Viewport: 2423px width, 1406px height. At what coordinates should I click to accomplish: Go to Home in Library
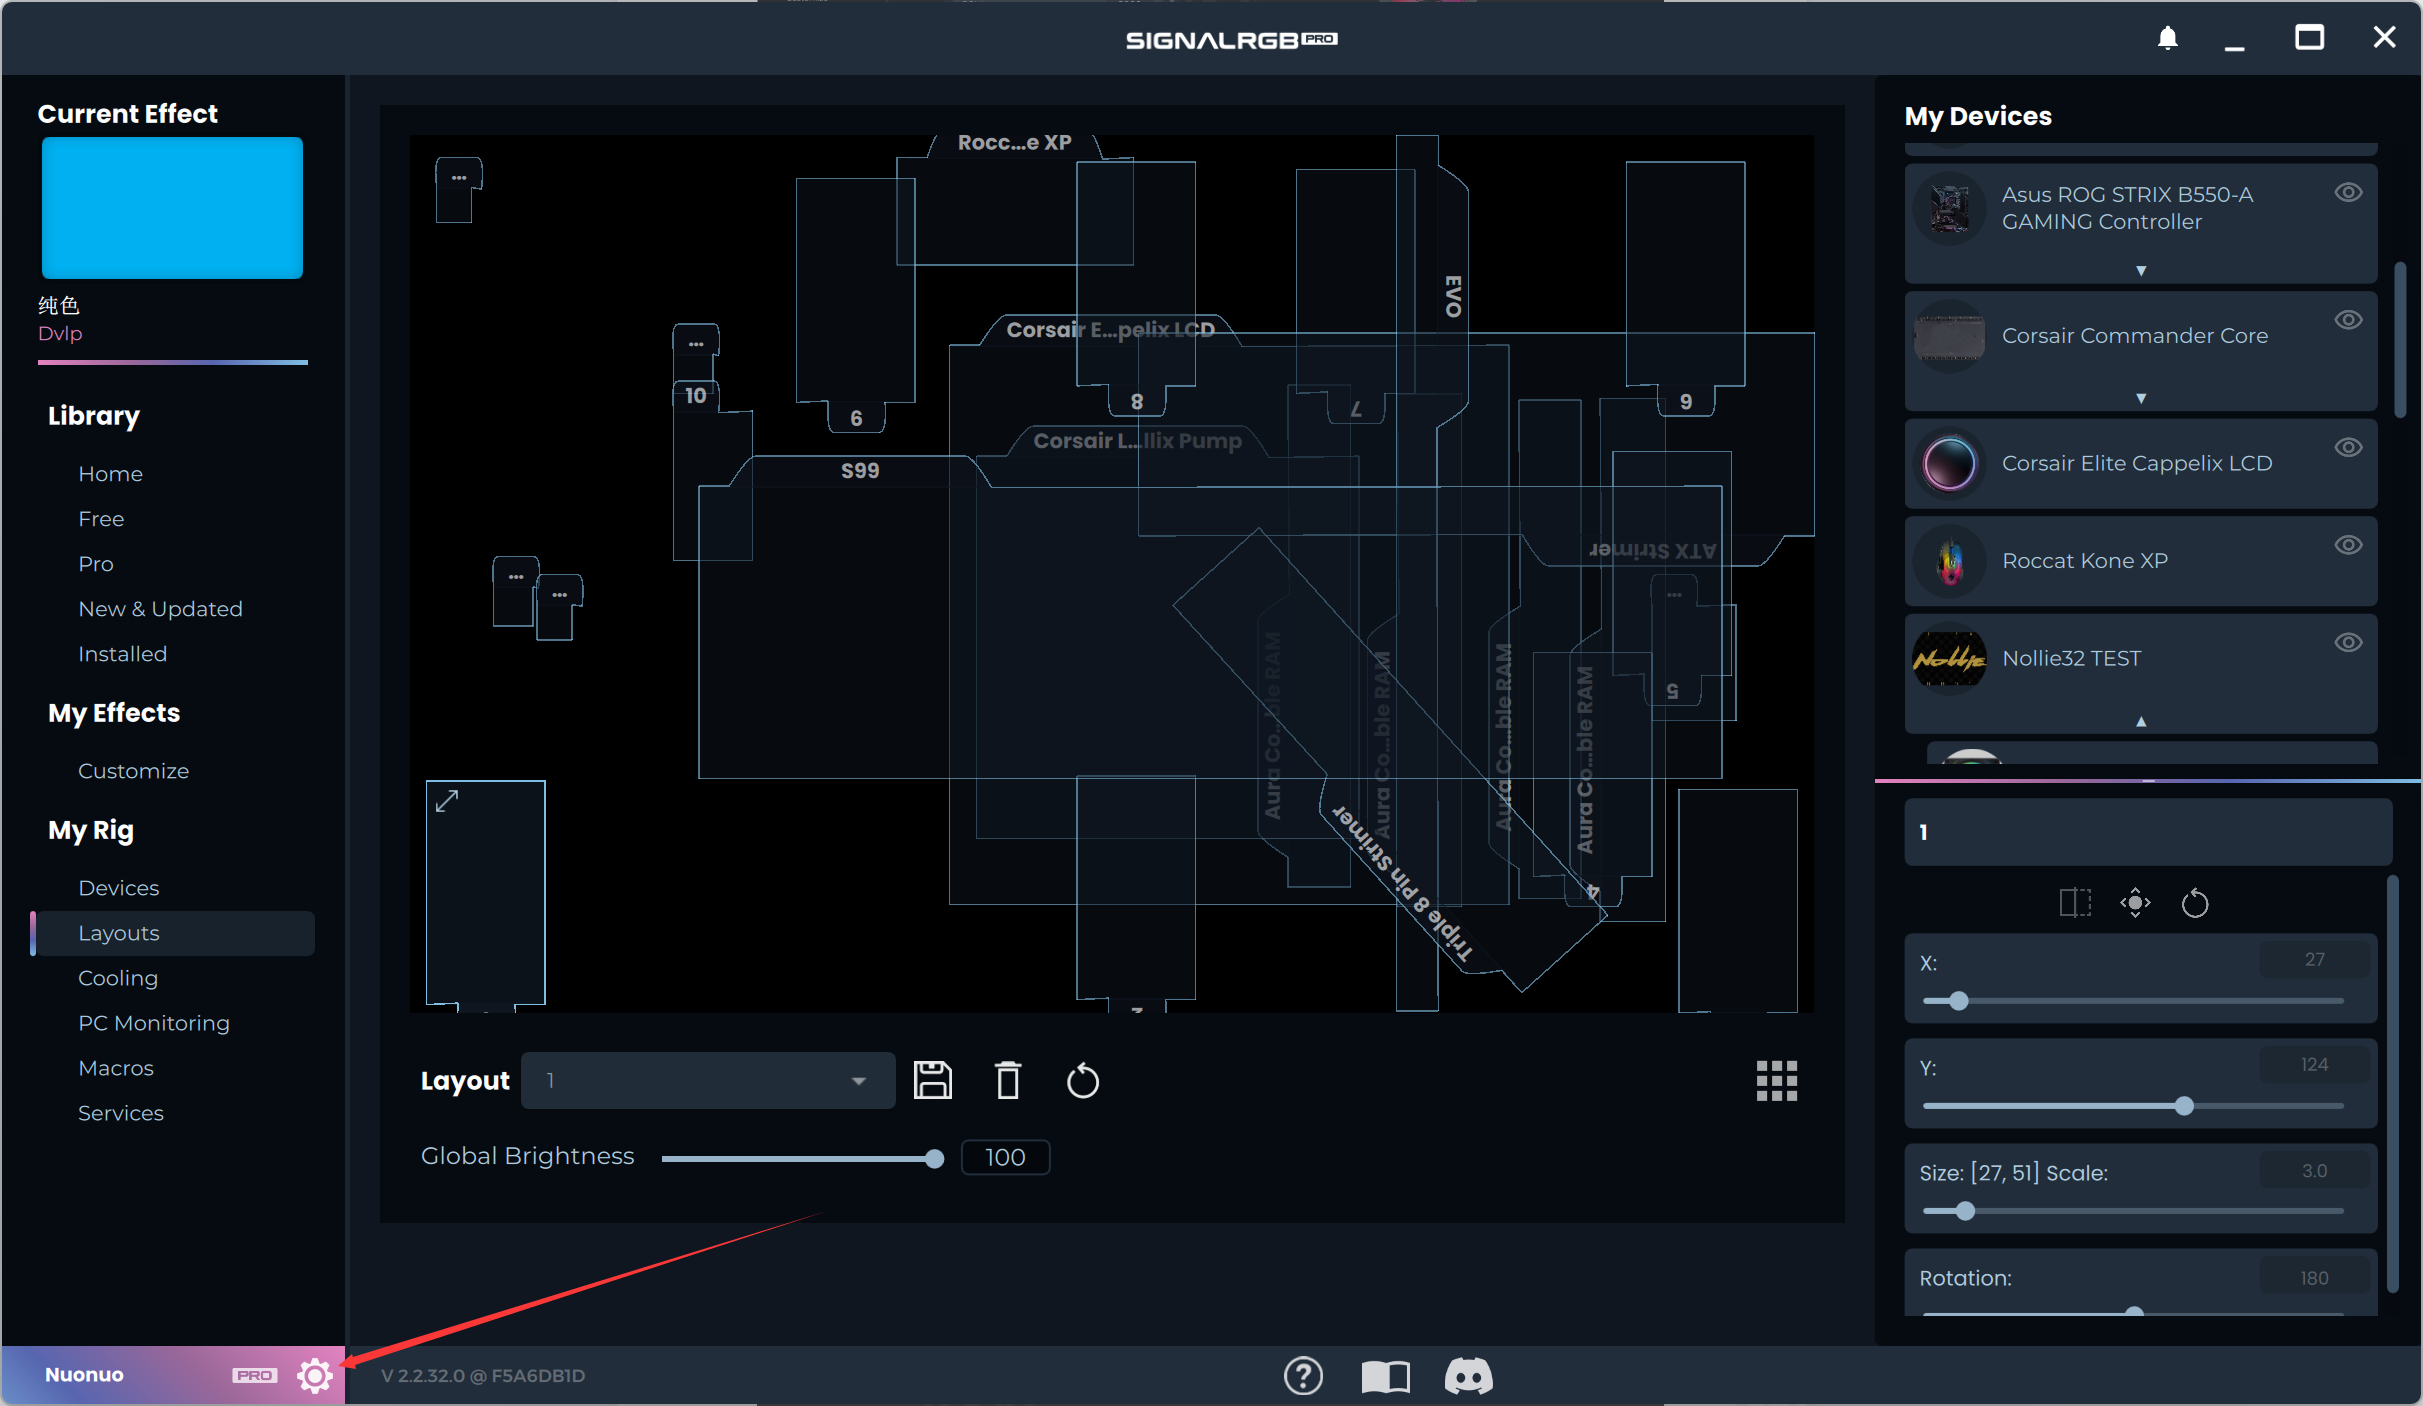(x=110, y=474)
